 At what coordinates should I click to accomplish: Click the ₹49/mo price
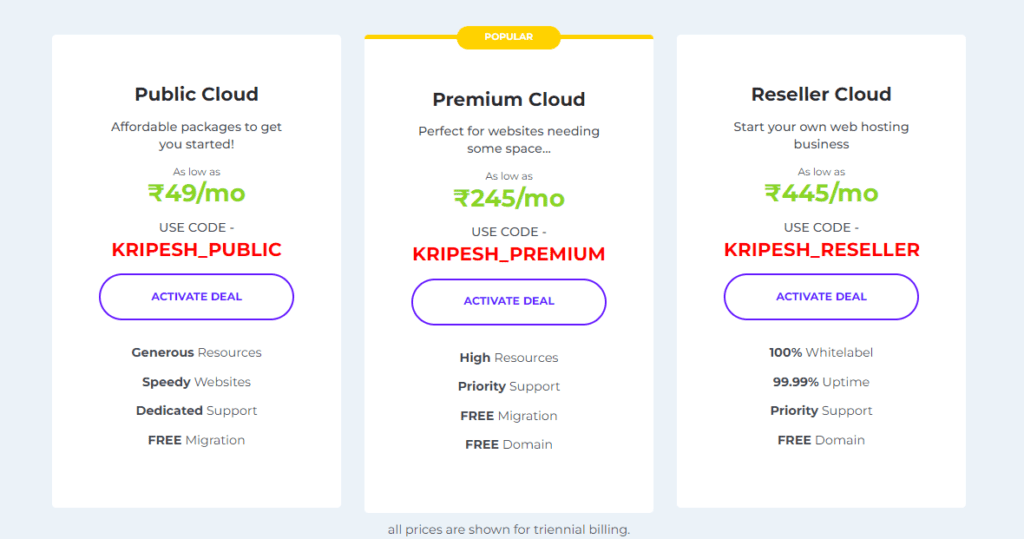(196, 193)
